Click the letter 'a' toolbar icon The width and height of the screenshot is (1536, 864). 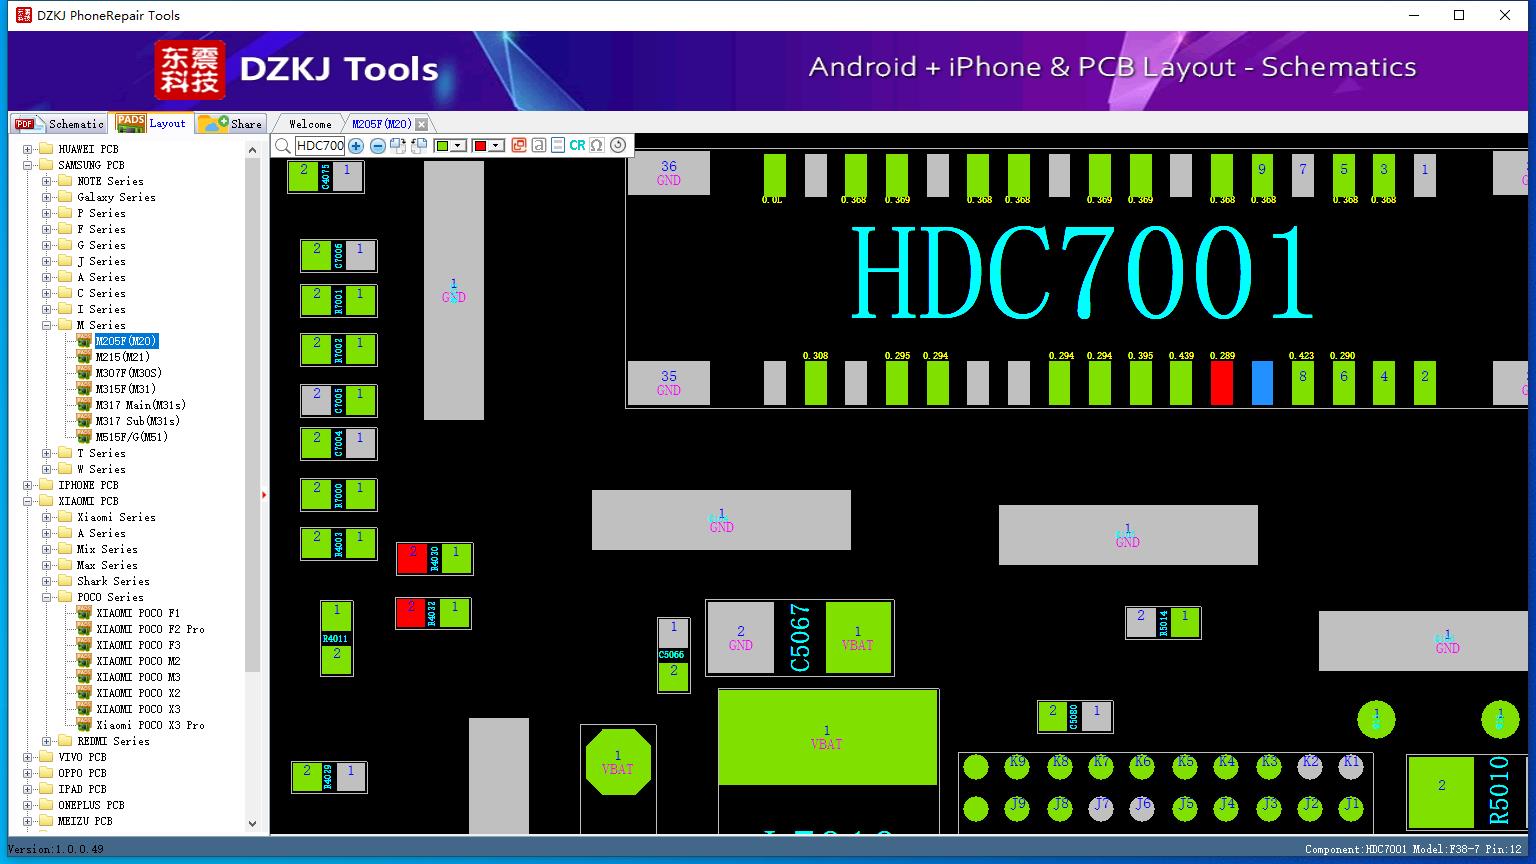(539, 145)
